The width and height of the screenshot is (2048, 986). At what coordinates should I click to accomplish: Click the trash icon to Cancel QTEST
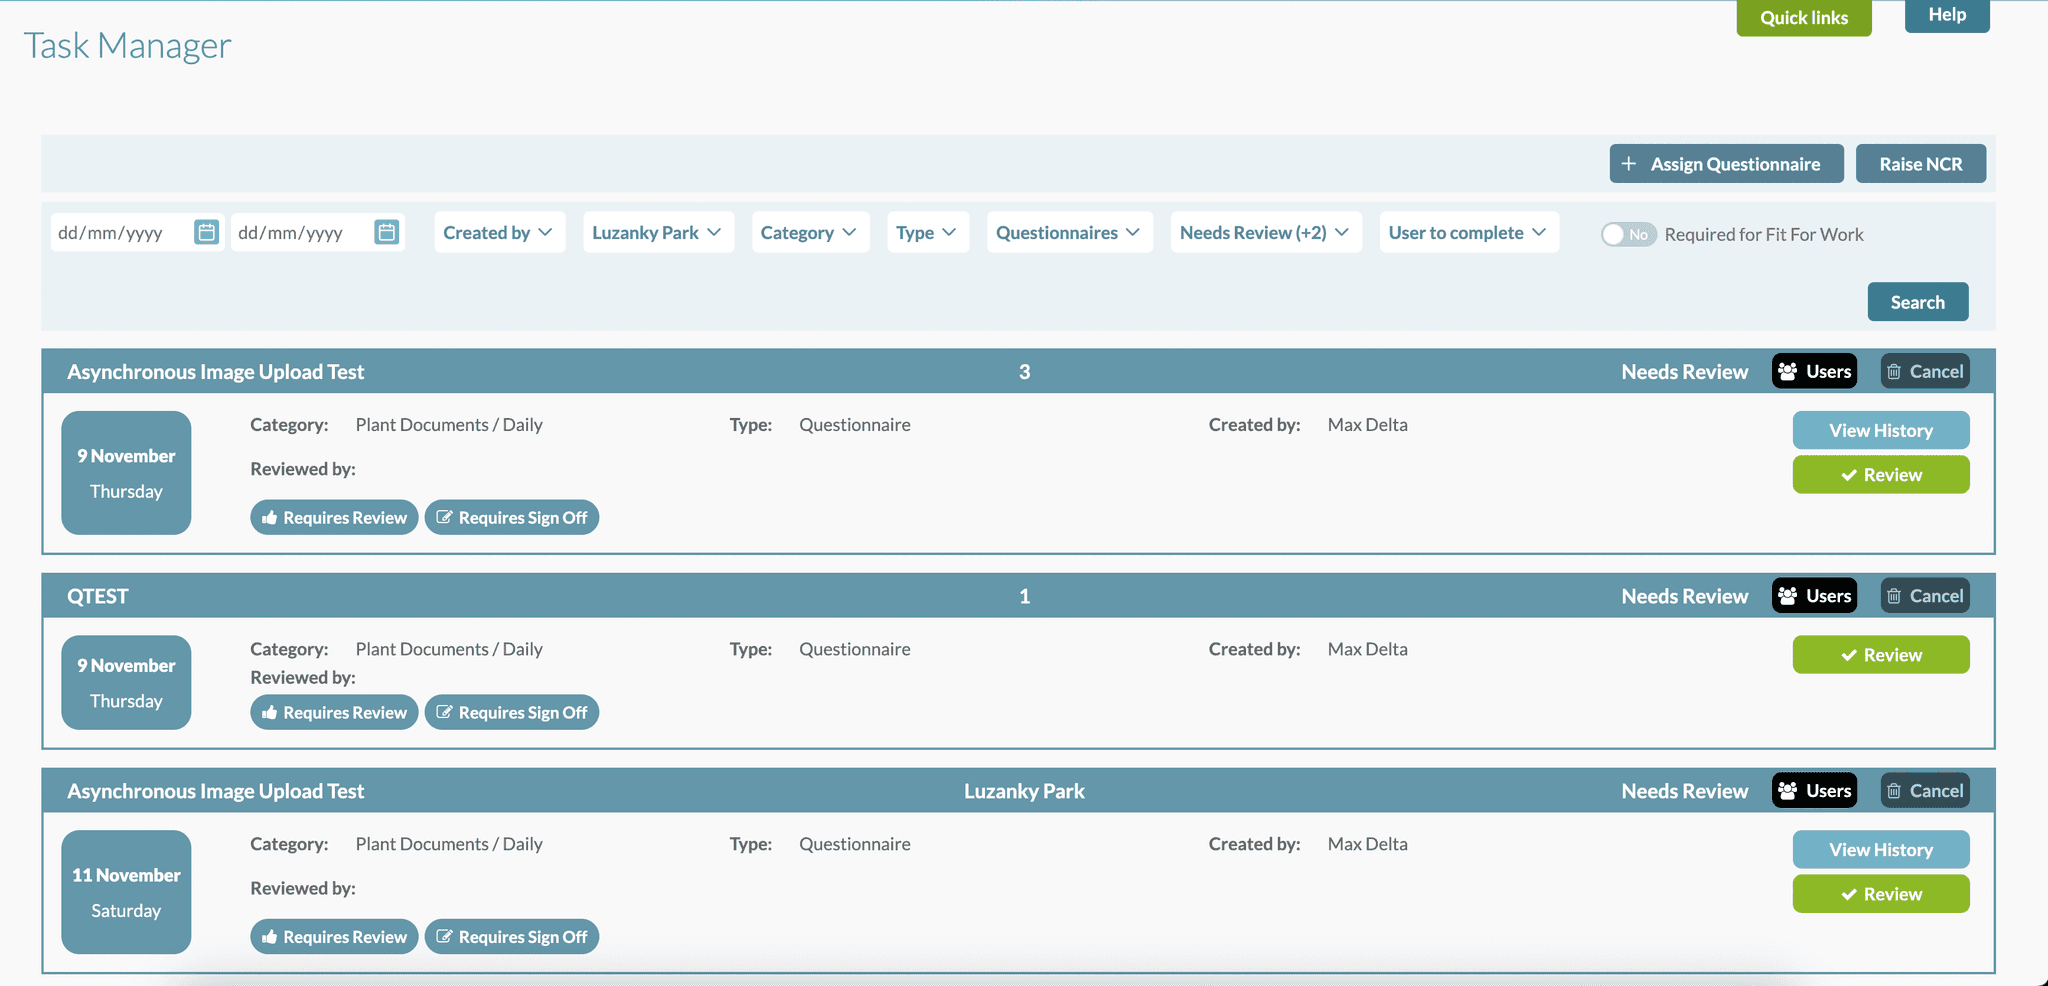[1895, 595]
